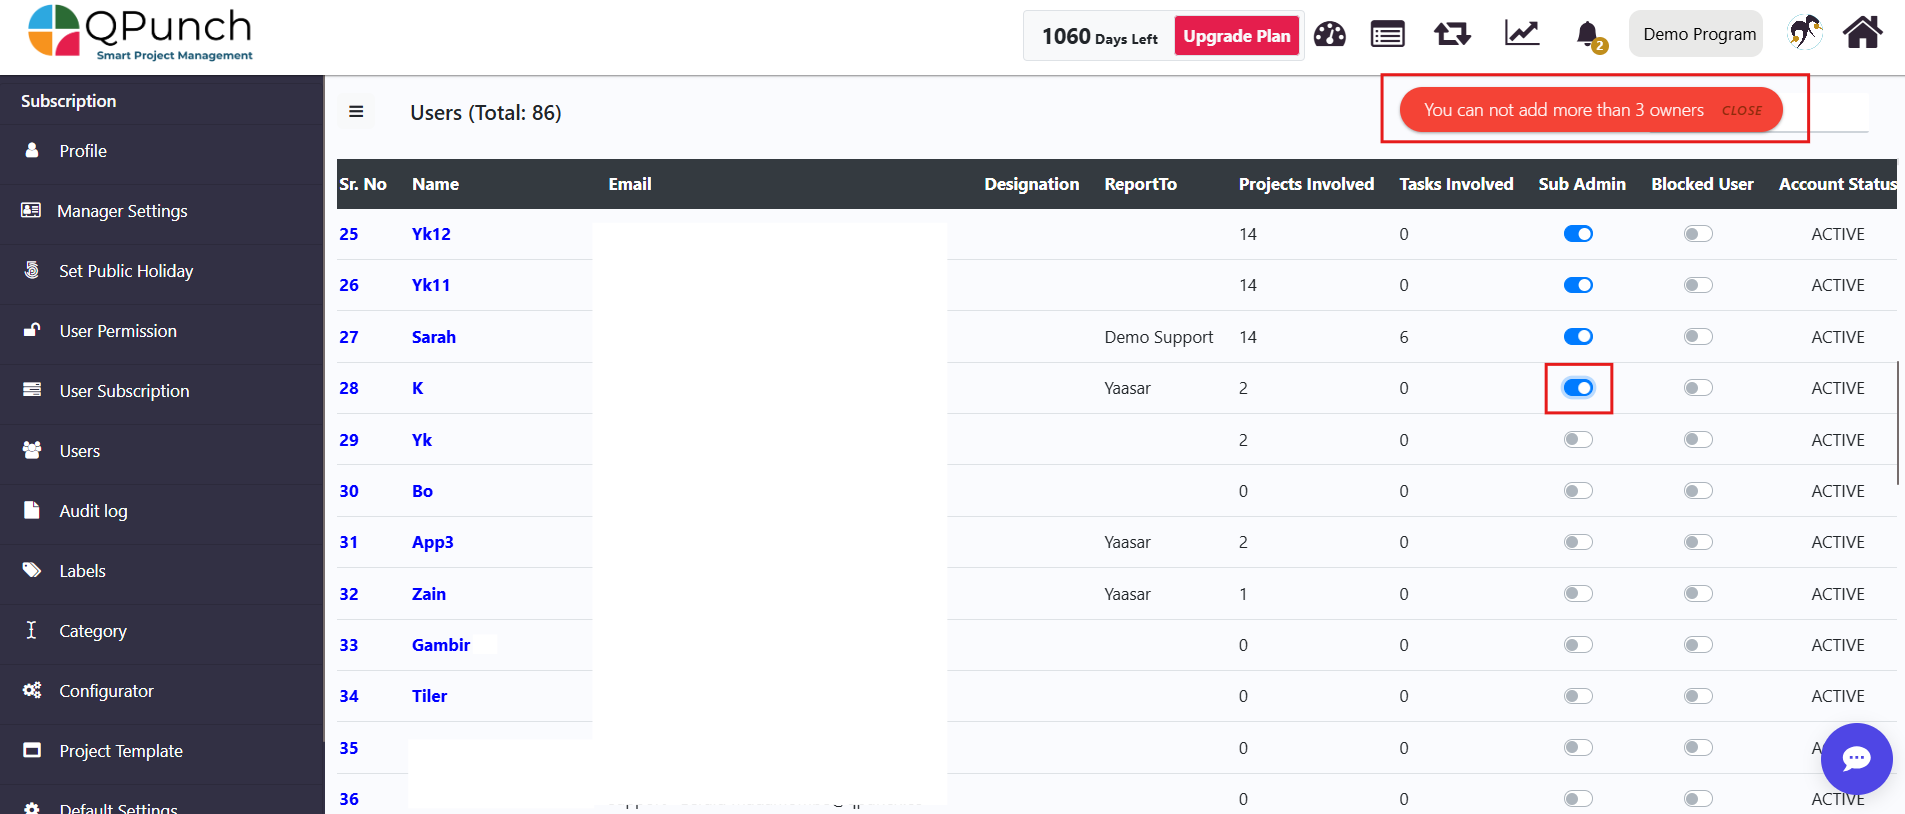Image resolution: width=1905 pixels, height=814 pixels.
Task: Go to home using house icon
Action: (x=1862, y=33)
